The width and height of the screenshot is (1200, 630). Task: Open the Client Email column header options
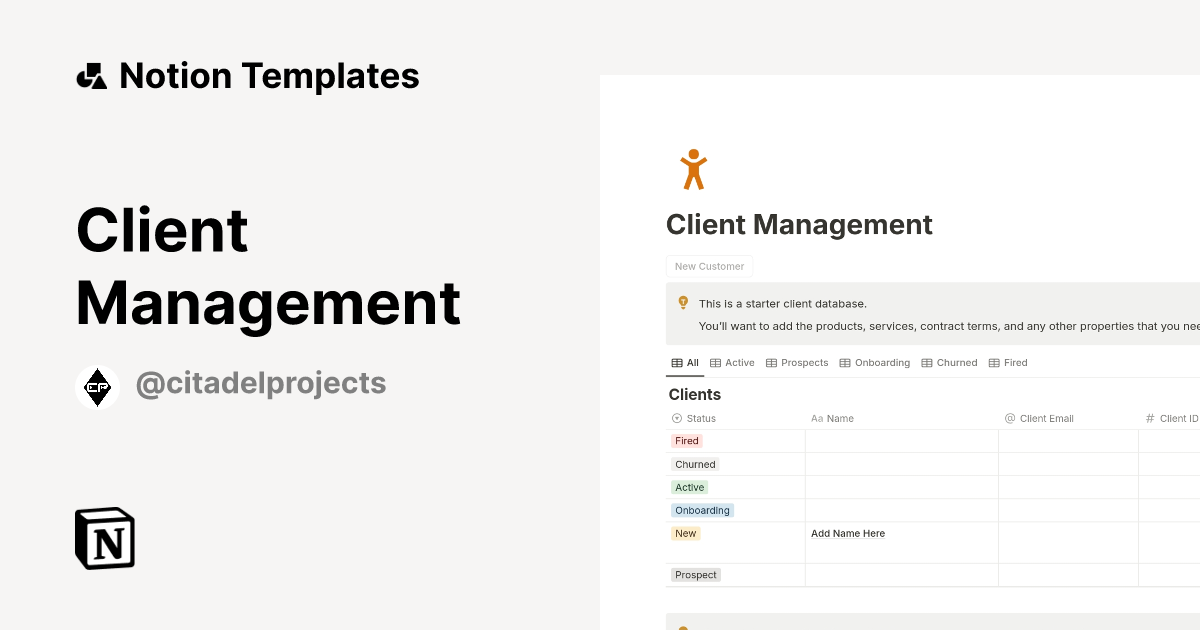pyautogui.click(x=1046, y=418)
